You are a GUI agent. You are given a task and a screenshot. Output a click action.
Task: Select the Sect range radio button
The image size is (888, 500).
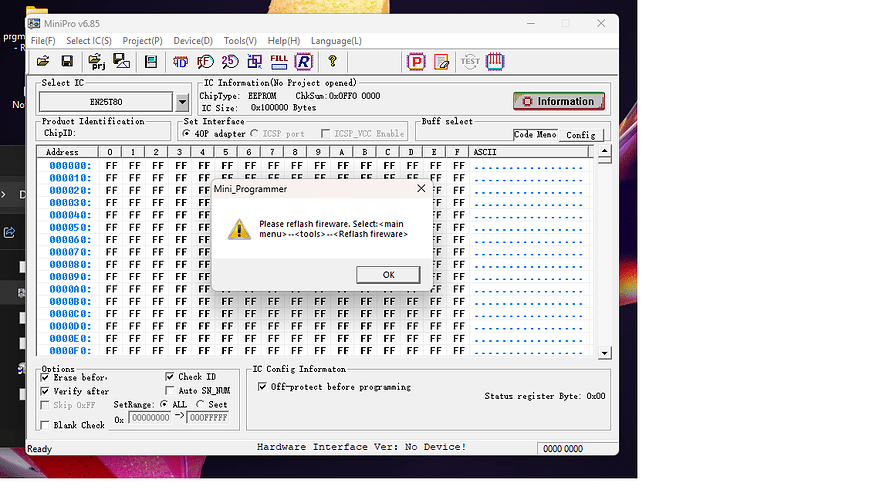[200, 404]
